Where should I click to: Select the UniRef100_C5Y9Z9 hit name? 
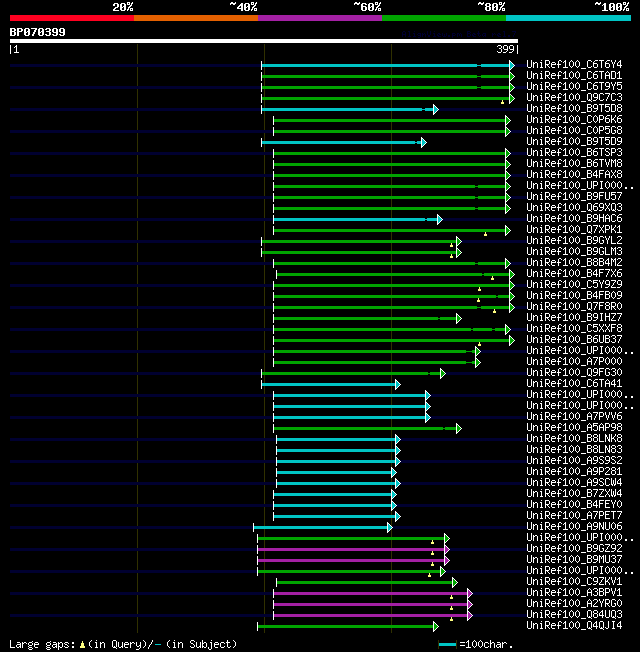coord(574,284)
